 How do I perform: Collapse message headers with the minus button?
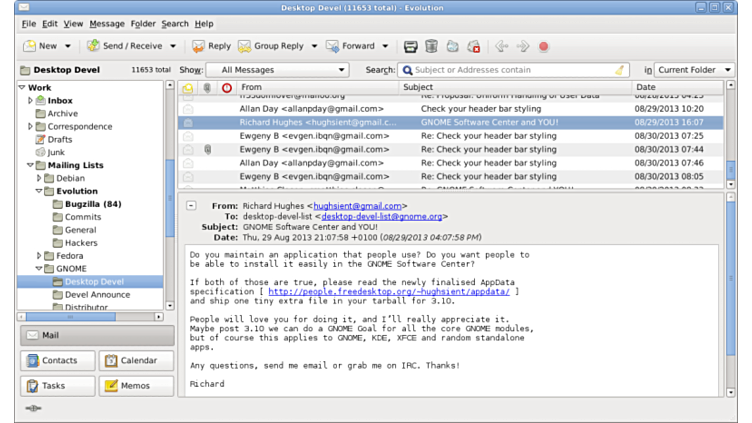point(191,205)
